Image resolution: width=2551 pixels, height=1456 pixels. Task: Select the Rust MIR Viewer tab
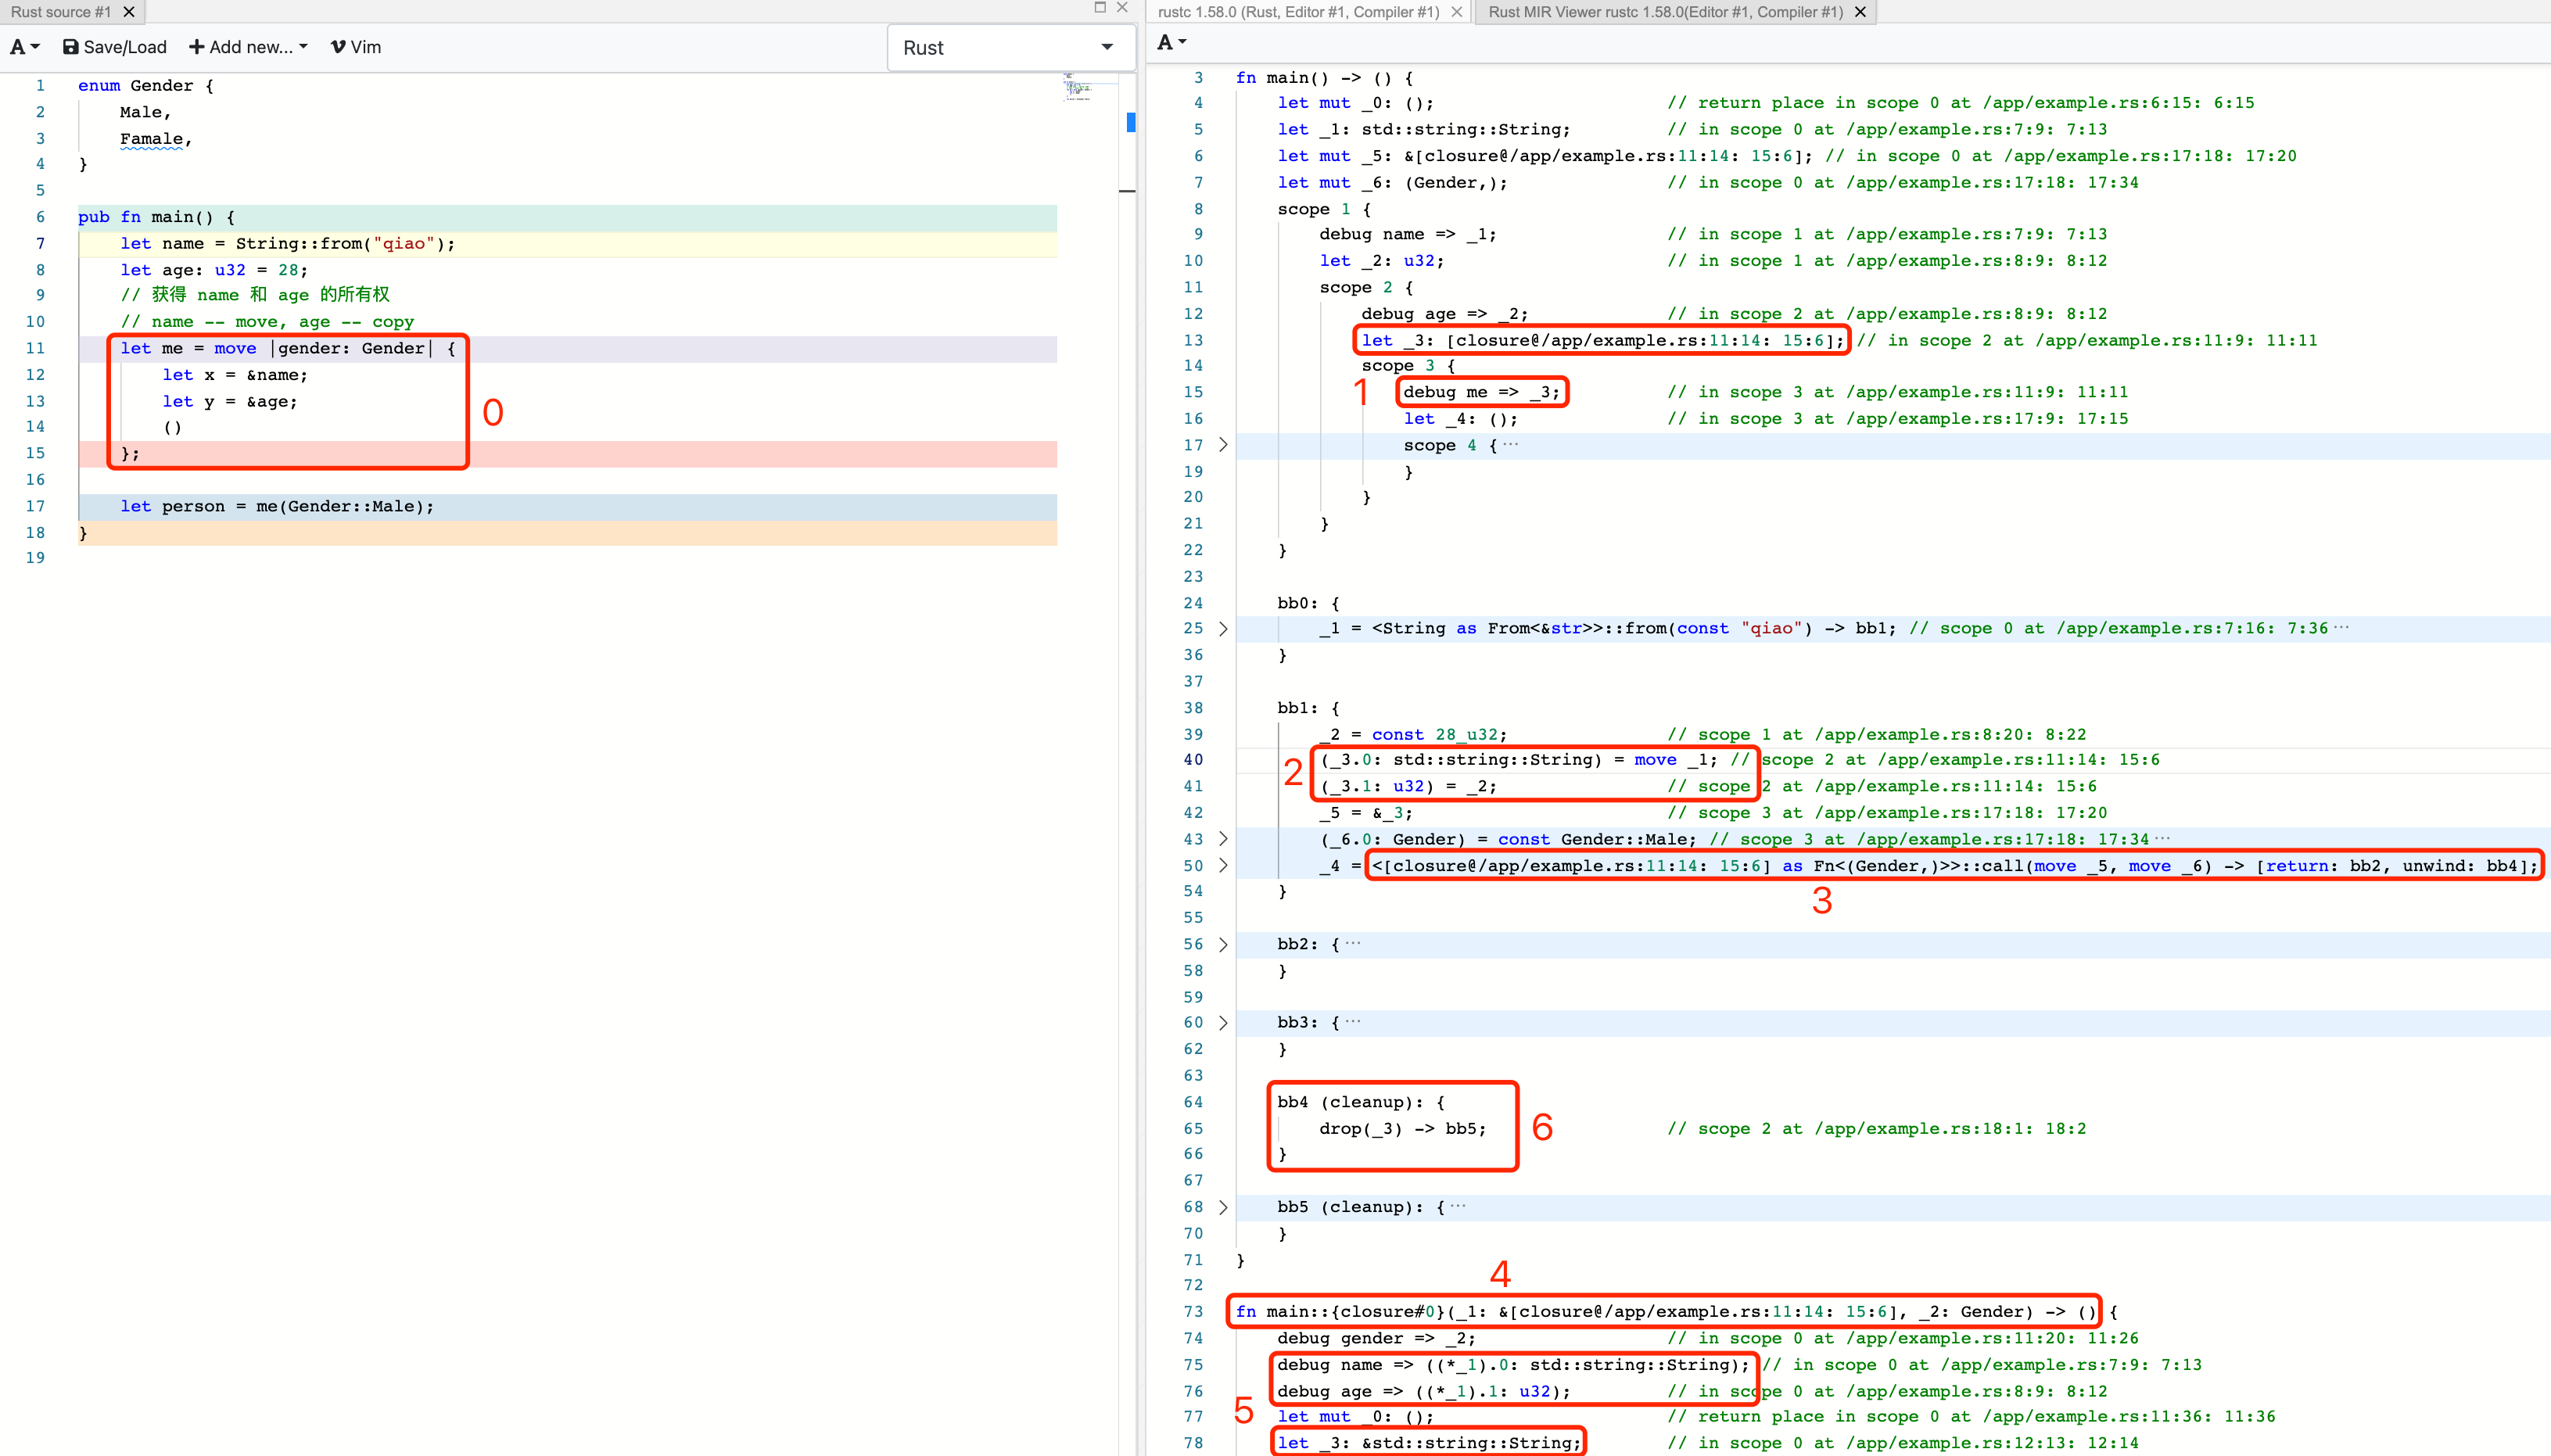[x=1665, y=12]
